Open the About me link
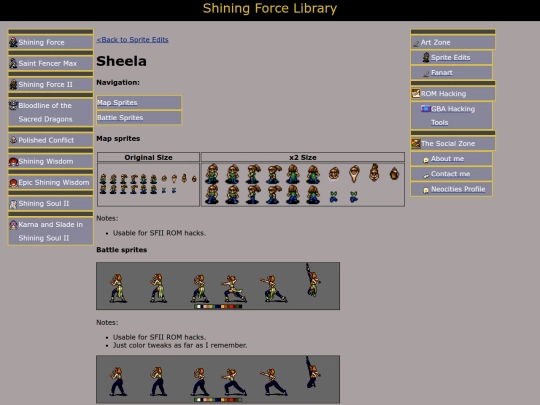540x405 pixels. [x=447, y=159]
